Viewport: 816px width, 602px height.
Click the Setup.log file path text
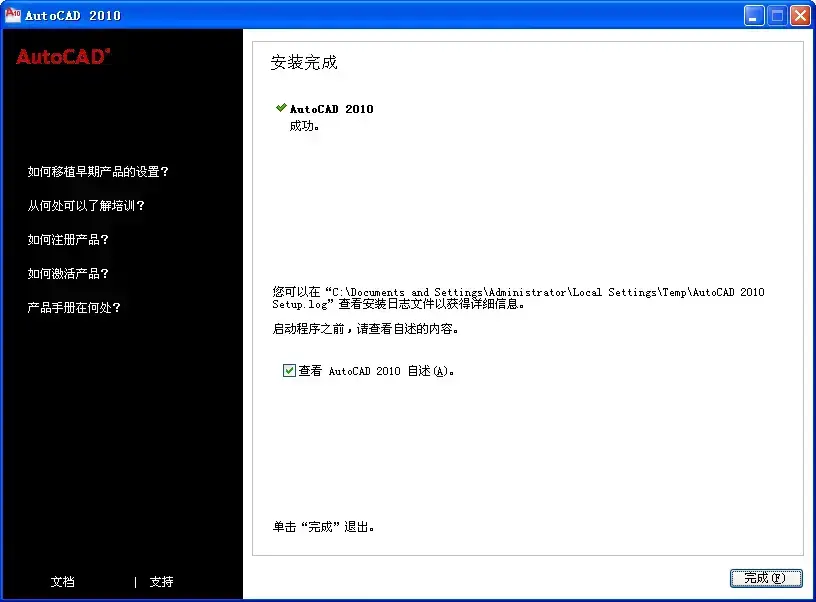[518, 298]
